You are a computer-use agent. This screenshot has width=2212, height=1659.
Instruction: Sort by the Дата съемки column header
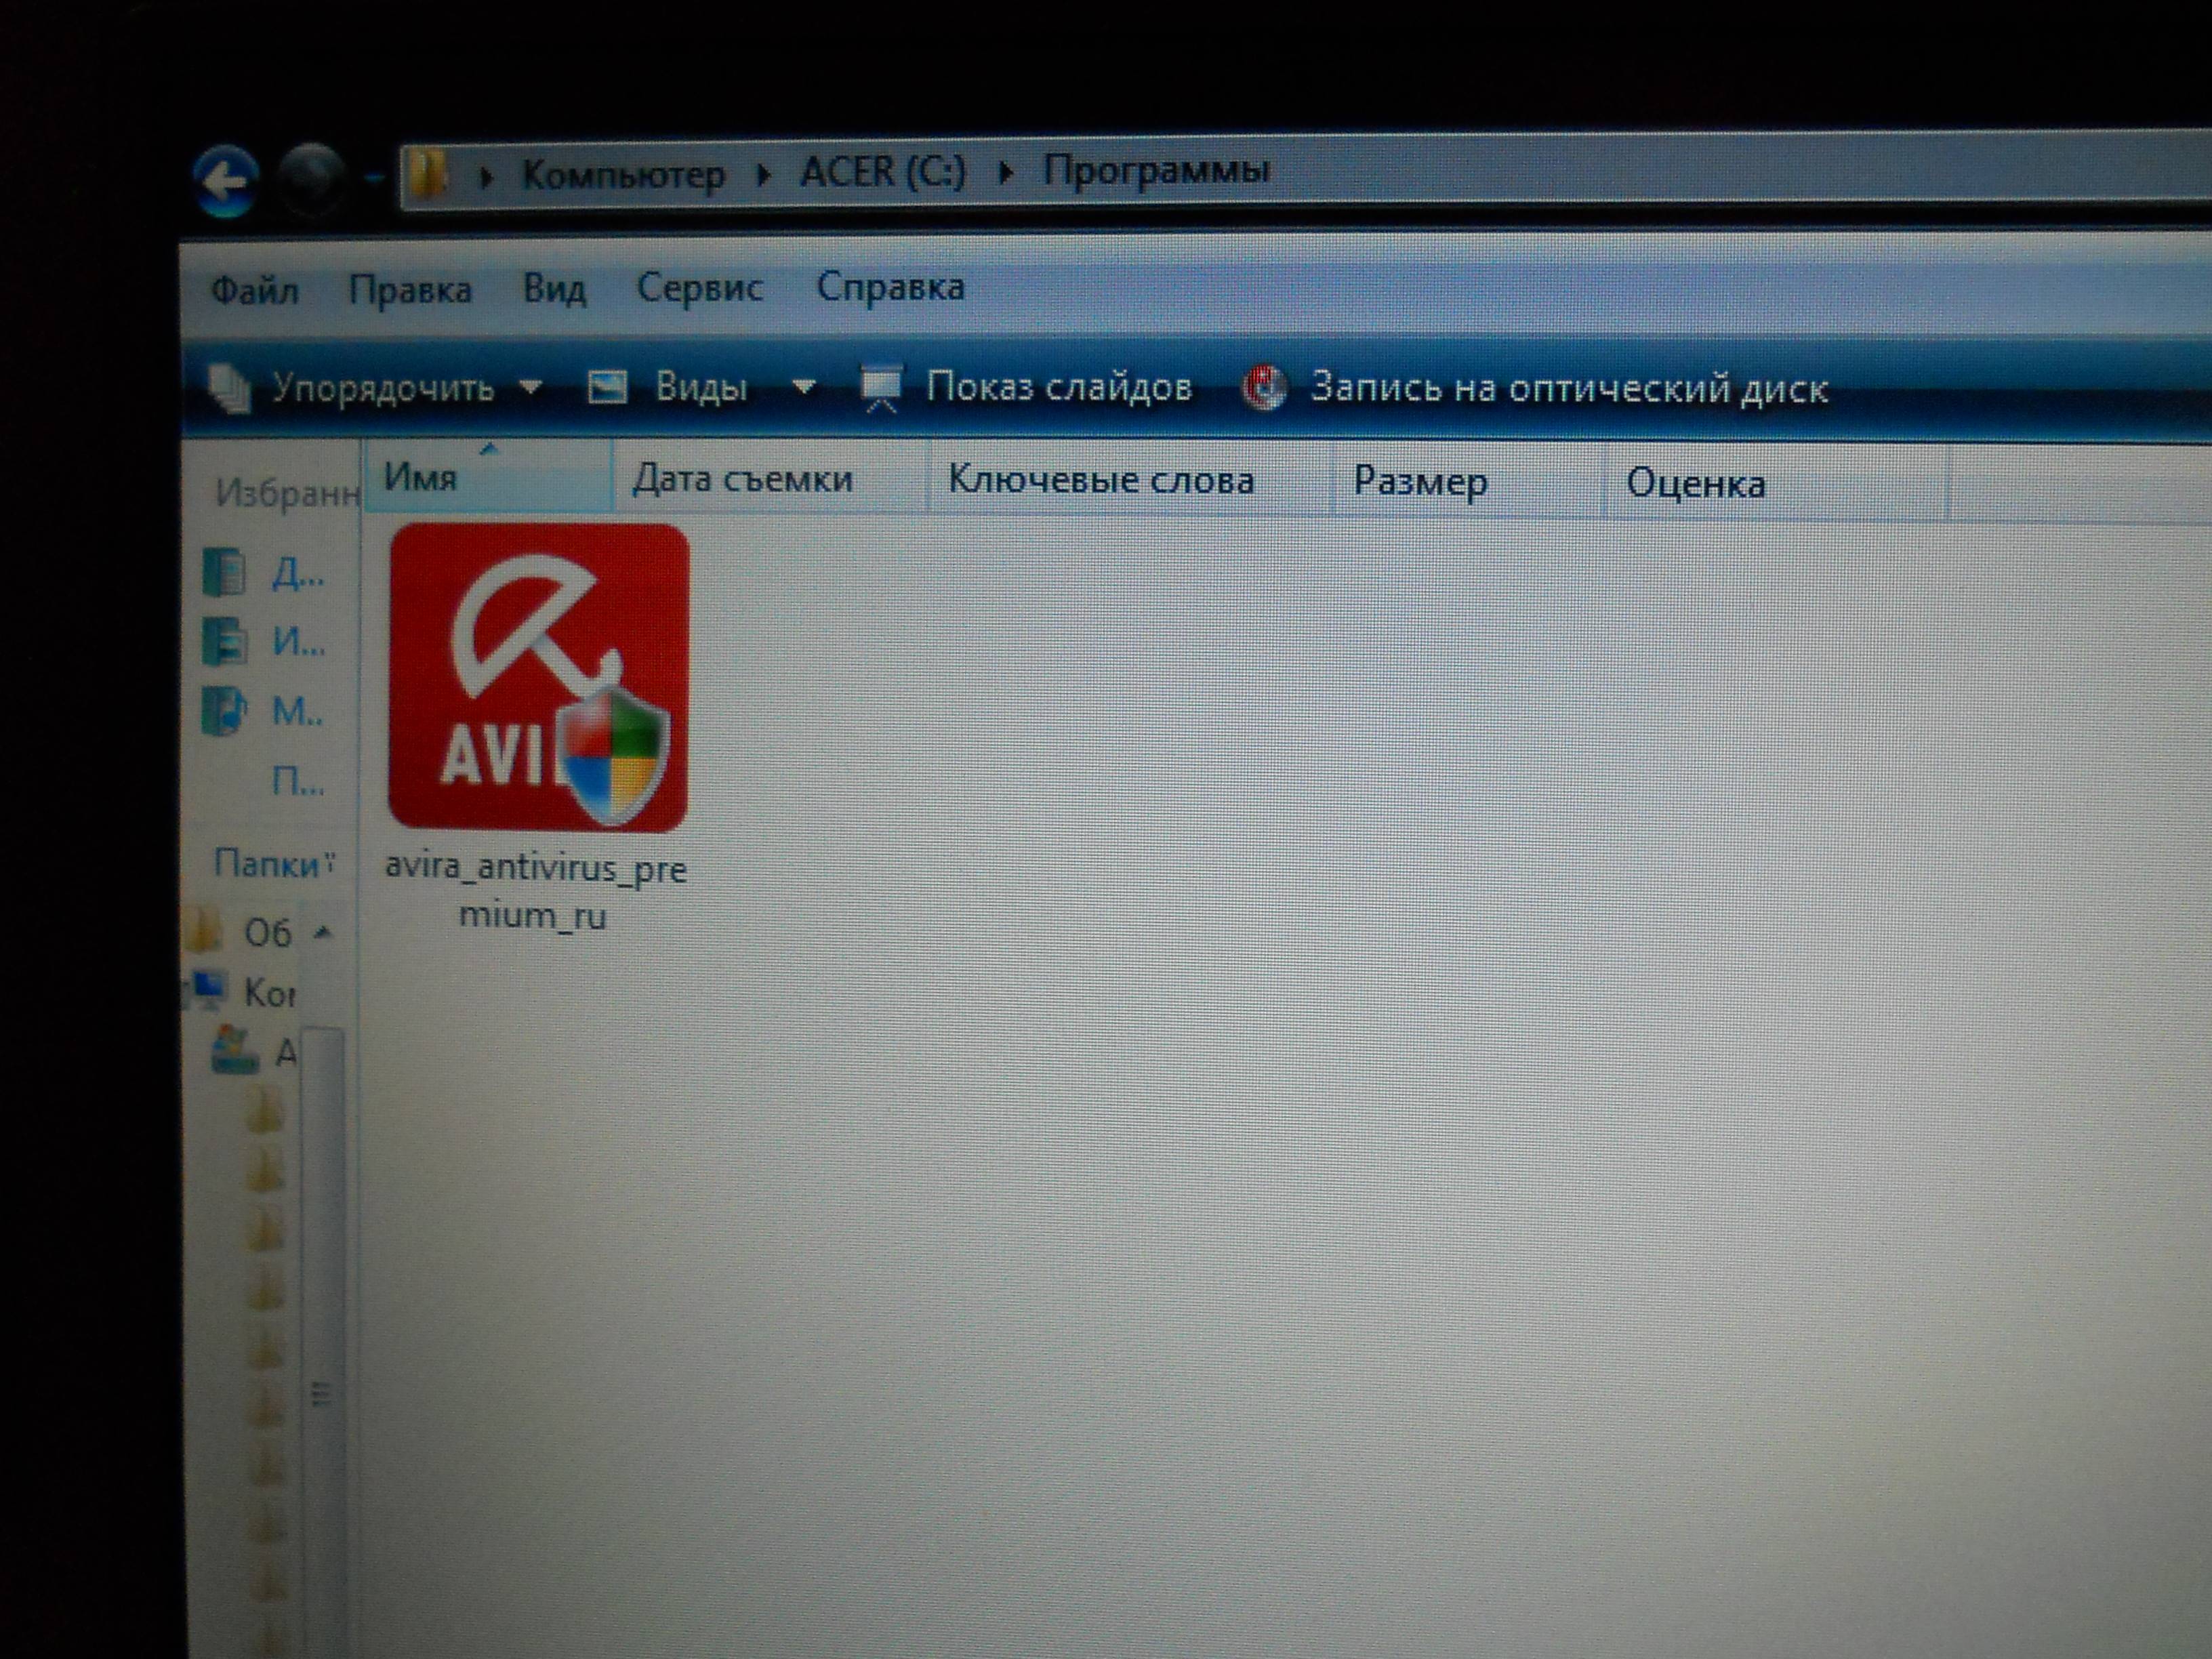point(771,480)
